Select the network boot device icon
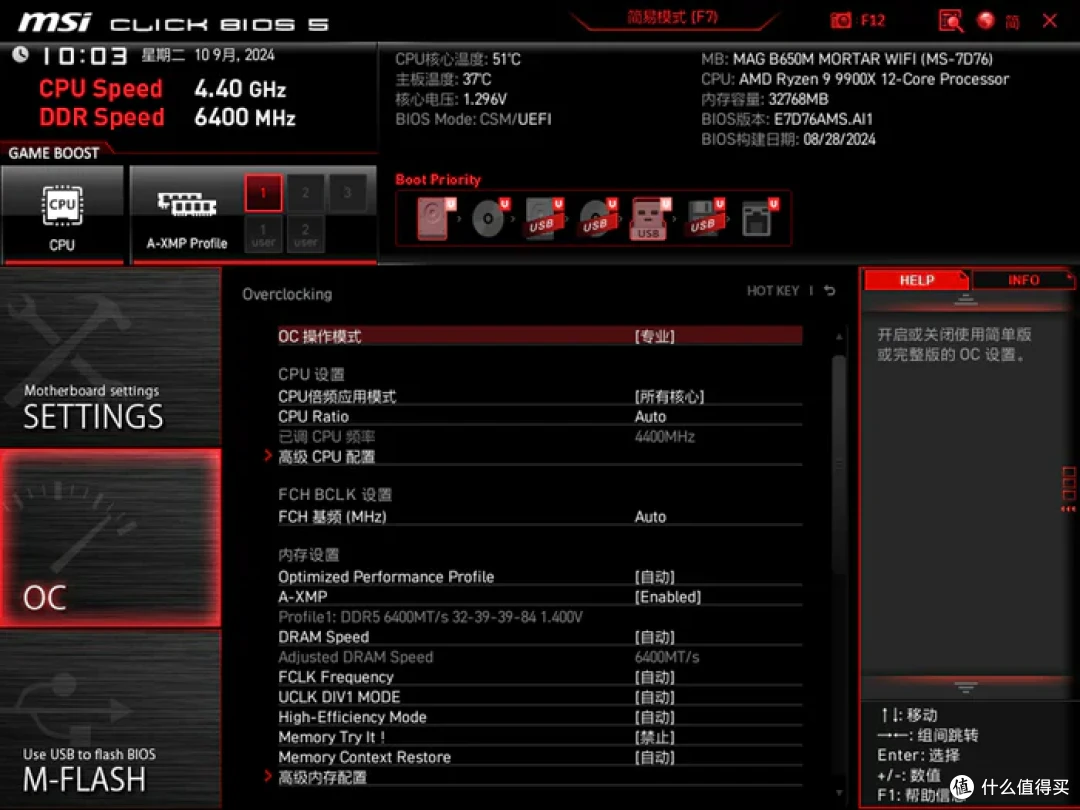1080x810 pixels. (759, 218)
